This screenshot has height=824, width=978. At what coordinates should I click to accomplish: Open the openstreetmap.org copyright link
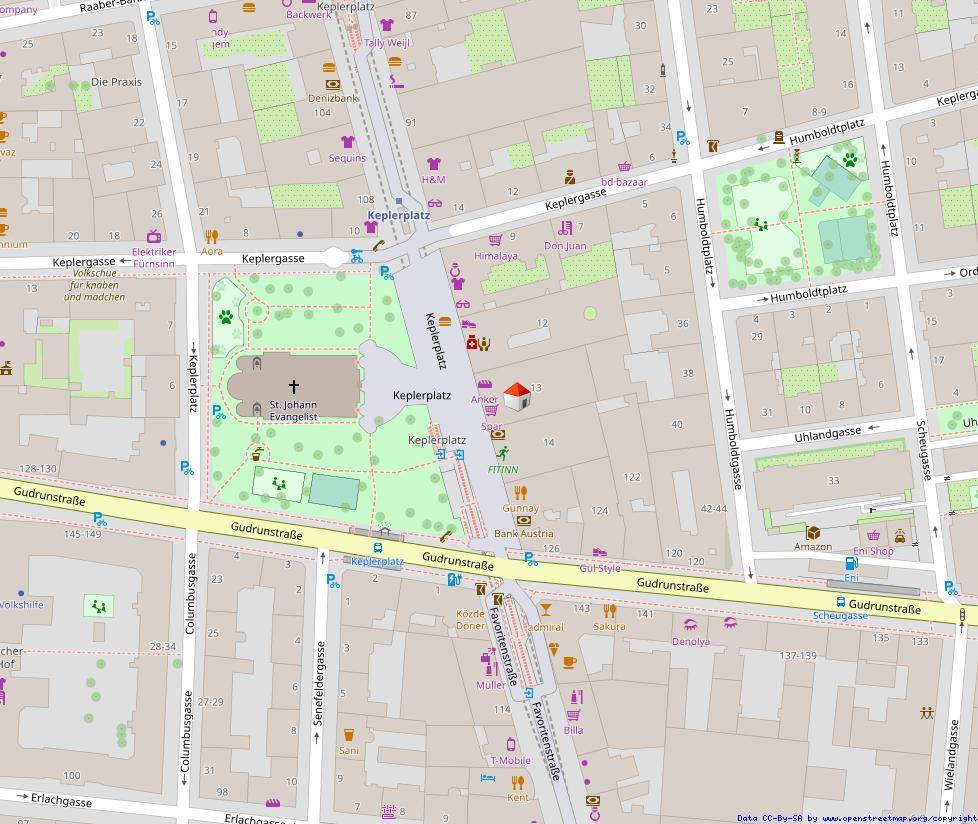[x=898, y=818]
